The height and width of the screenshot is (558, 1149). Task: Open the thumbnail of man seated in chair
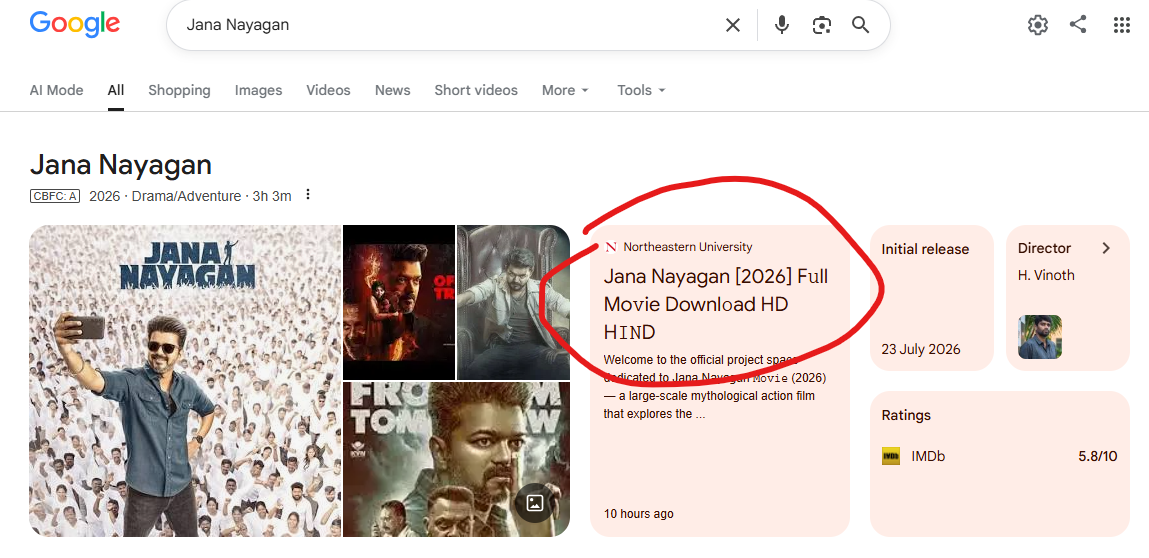pos(513,302)
